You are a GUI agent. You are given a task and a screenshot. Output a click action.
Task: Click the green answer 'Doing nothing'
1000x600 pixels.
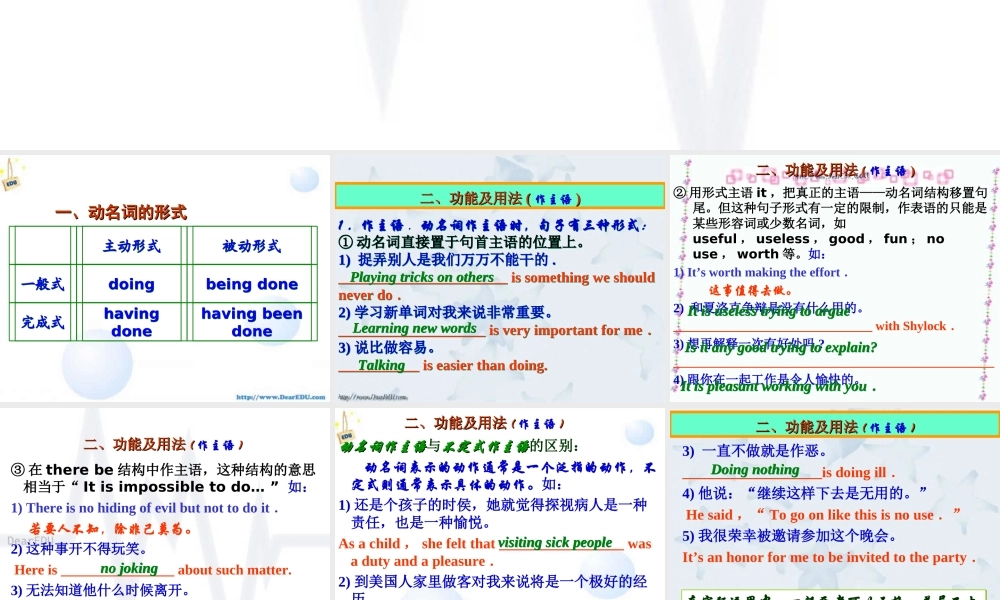(x=755, y=469)
